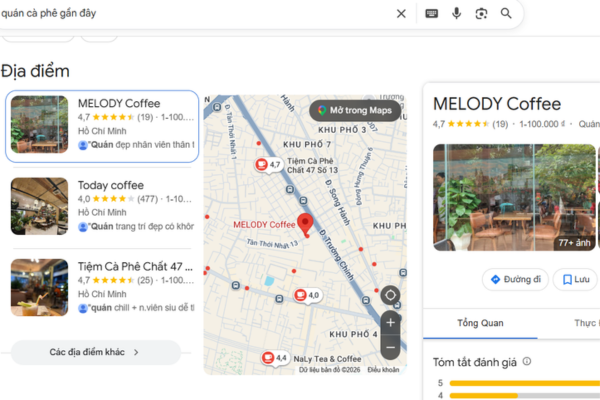Click the 'Địa điểm' section heading
This screenshot has height=400, width=600.
(35, 72)
